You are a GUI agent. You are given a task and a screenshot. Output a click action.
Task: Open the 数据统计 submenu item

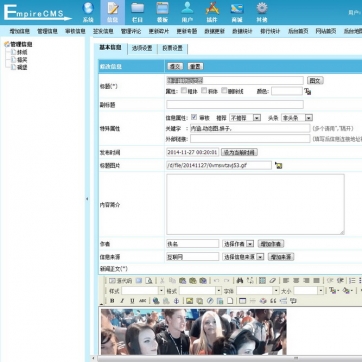click(x=242, y=31)
